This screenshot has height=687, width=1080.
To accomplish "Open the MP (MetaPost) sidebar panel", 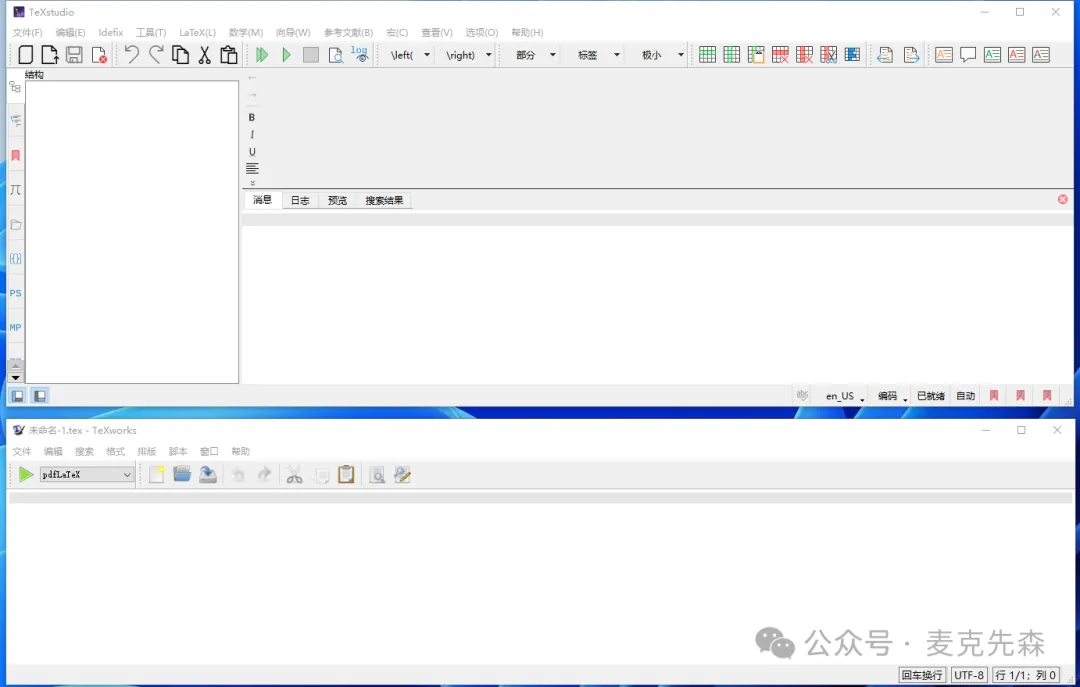I will (15, 327).
